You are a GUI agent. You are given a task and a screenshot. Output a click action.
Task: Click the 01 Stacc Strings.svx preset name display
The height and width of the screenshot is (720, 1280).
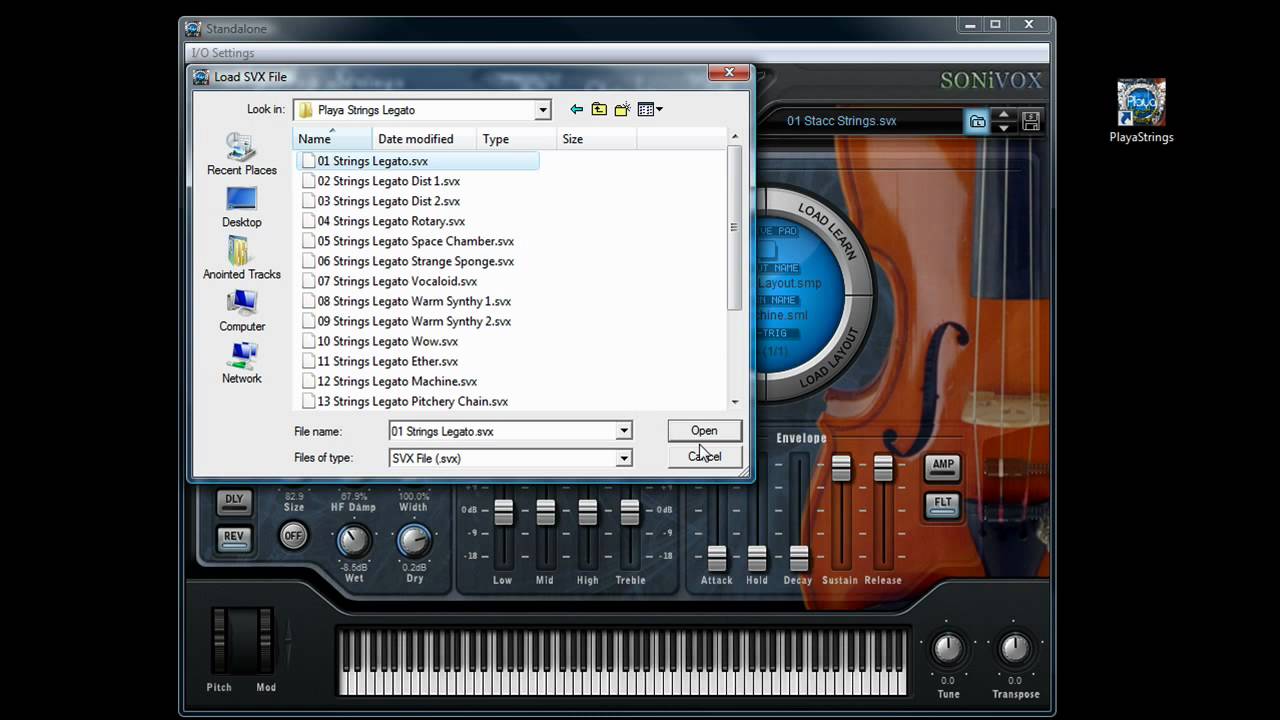(x=842, y=121)
